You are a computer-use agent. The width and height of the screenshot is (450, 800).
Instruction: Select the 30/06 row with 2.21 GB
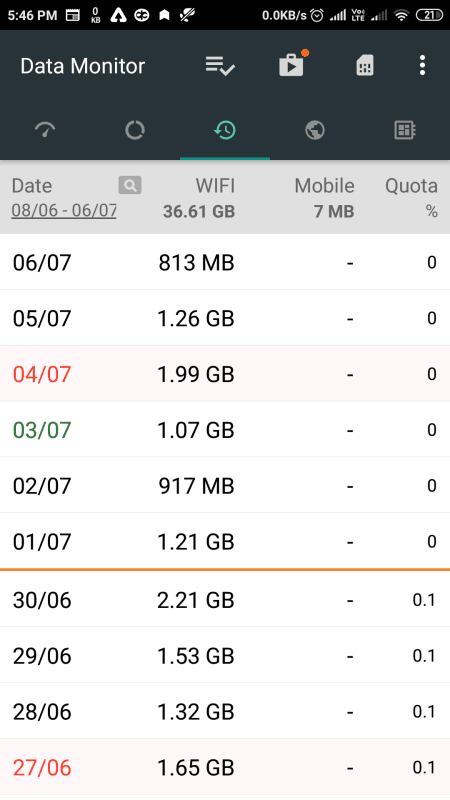[225, 599]
